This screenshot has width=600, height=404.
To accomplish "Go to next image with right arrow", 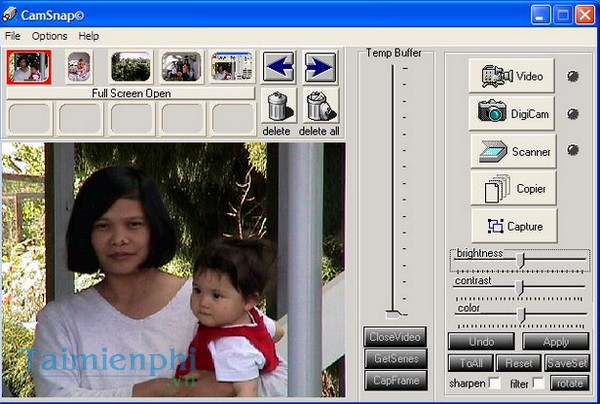I will [x=318, y=67].
